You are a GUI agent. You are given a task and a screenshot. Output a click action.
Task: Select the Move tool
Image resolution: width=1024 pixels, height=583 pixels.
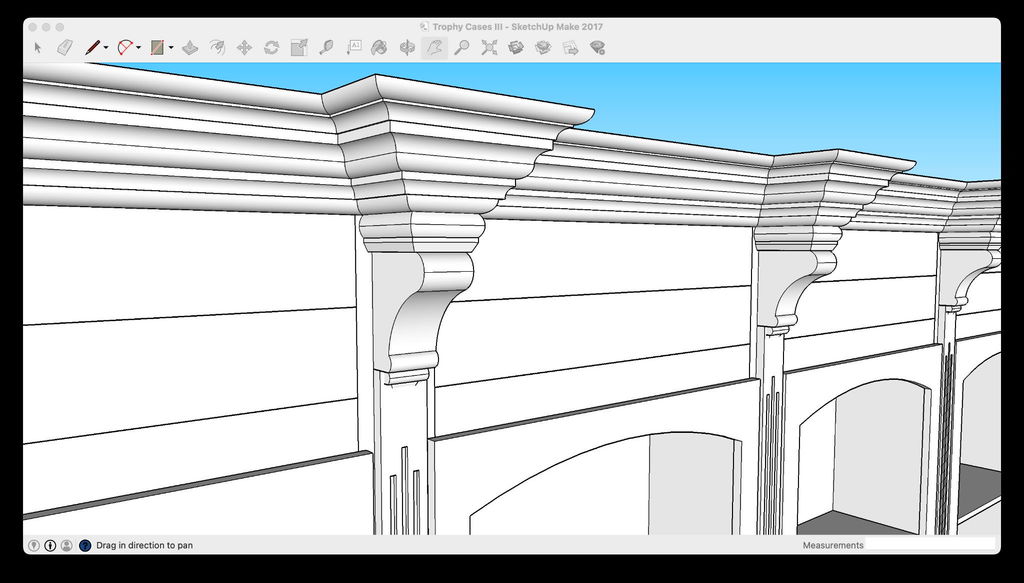(244, 47)
